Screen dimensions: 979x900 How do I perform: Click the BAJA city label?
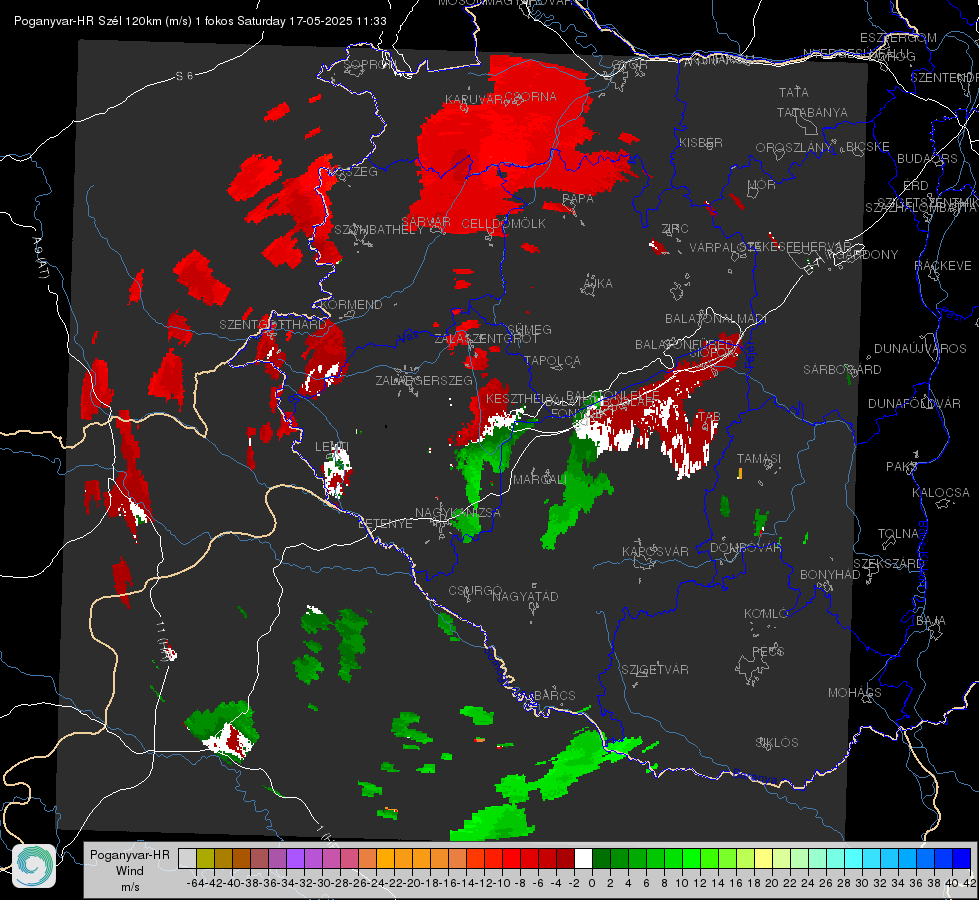point(930,620)
